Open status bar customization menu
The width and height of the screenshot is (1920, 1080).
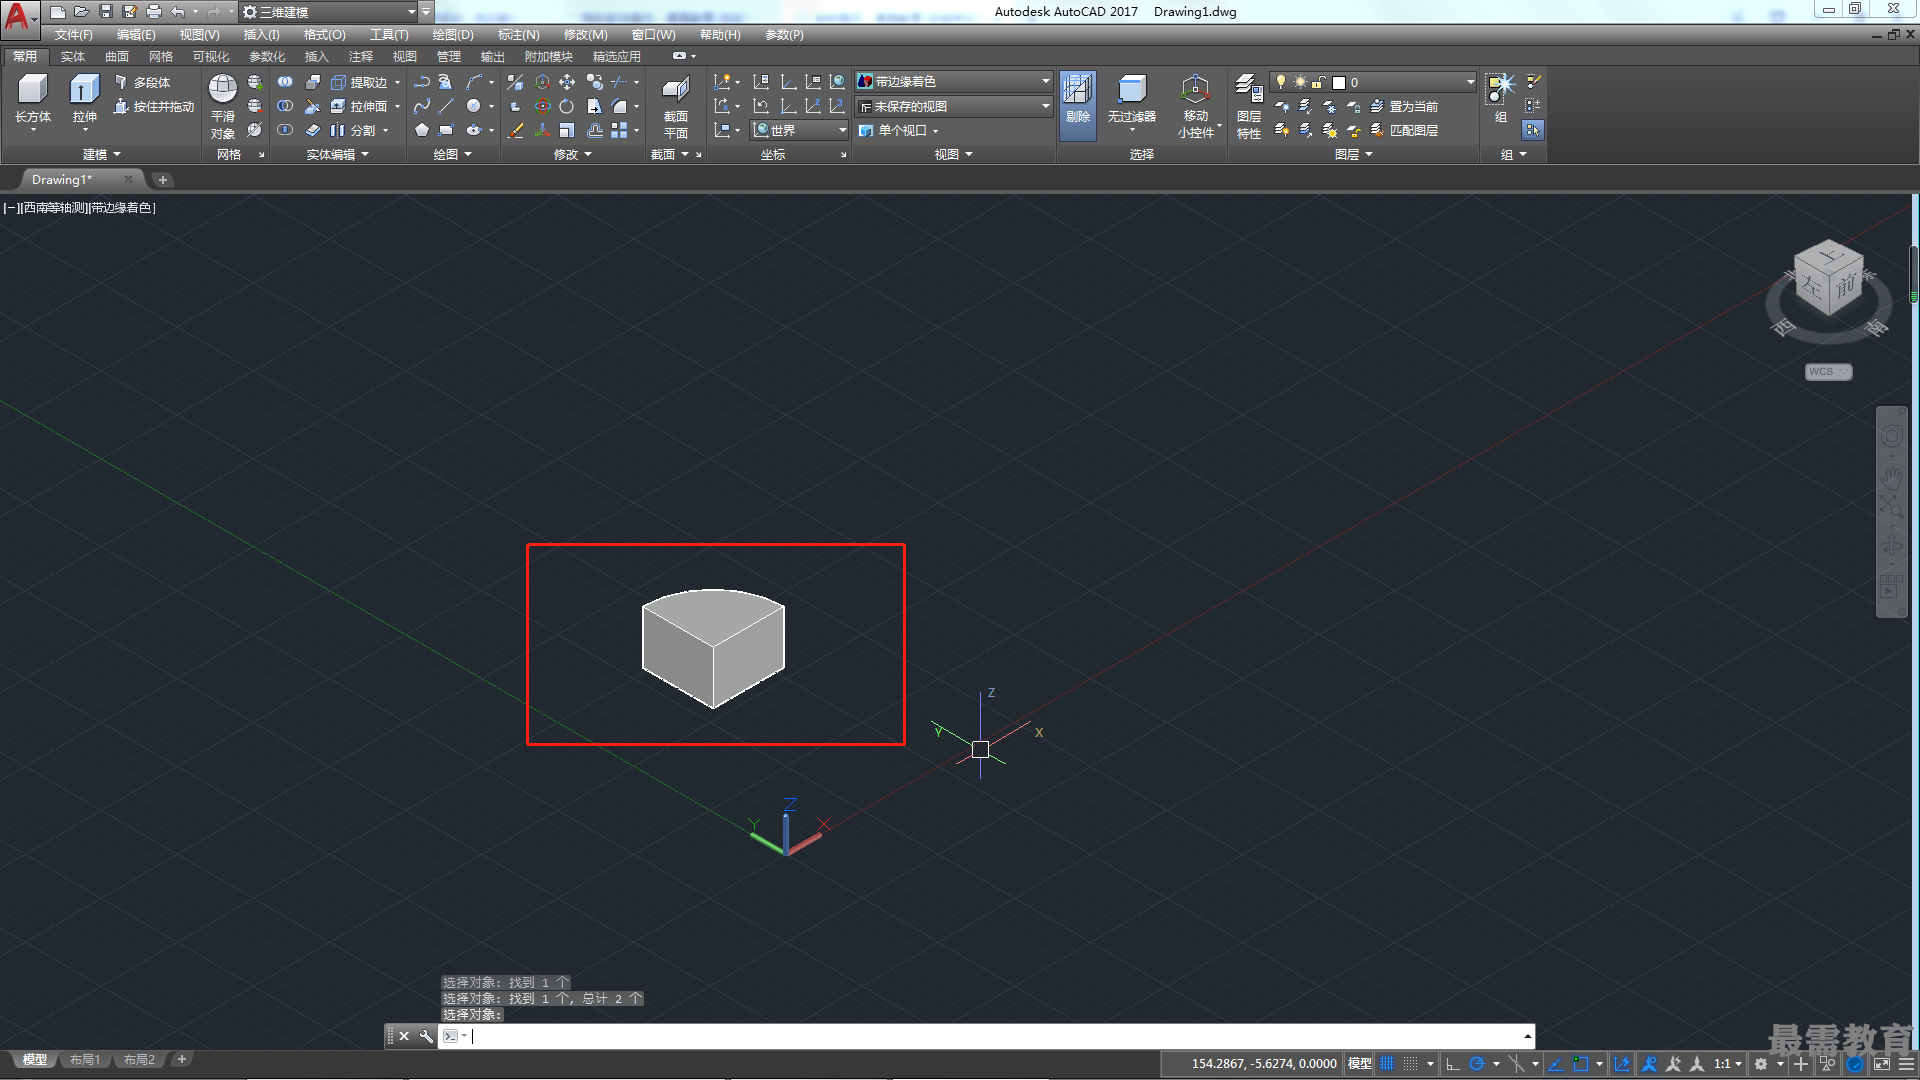click(x=1906, y=1064)
